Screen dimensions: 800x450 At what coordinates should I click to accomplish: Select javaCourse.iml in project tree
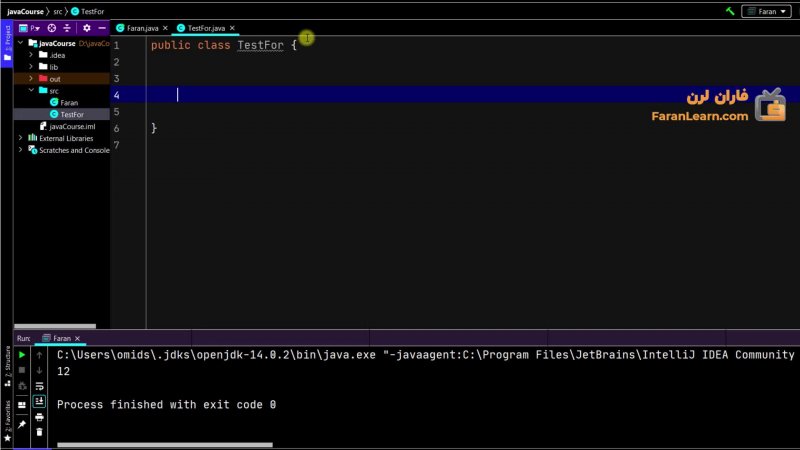coord(72,126)
